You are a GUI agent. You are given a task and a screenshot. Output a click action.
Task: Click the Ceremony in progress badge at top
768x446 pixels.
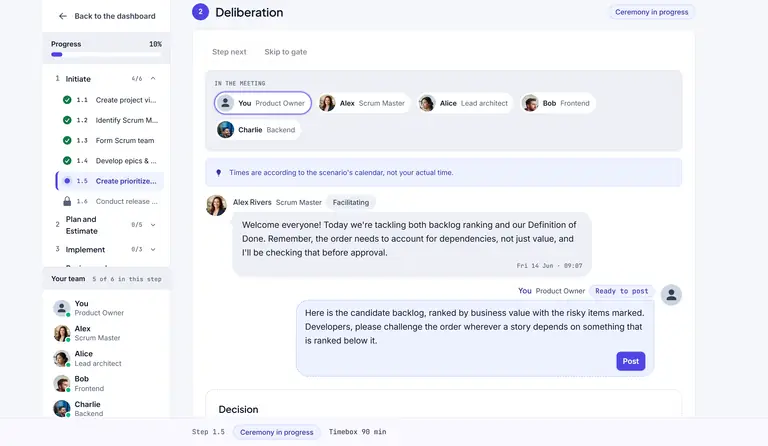(x=651, y=12)
